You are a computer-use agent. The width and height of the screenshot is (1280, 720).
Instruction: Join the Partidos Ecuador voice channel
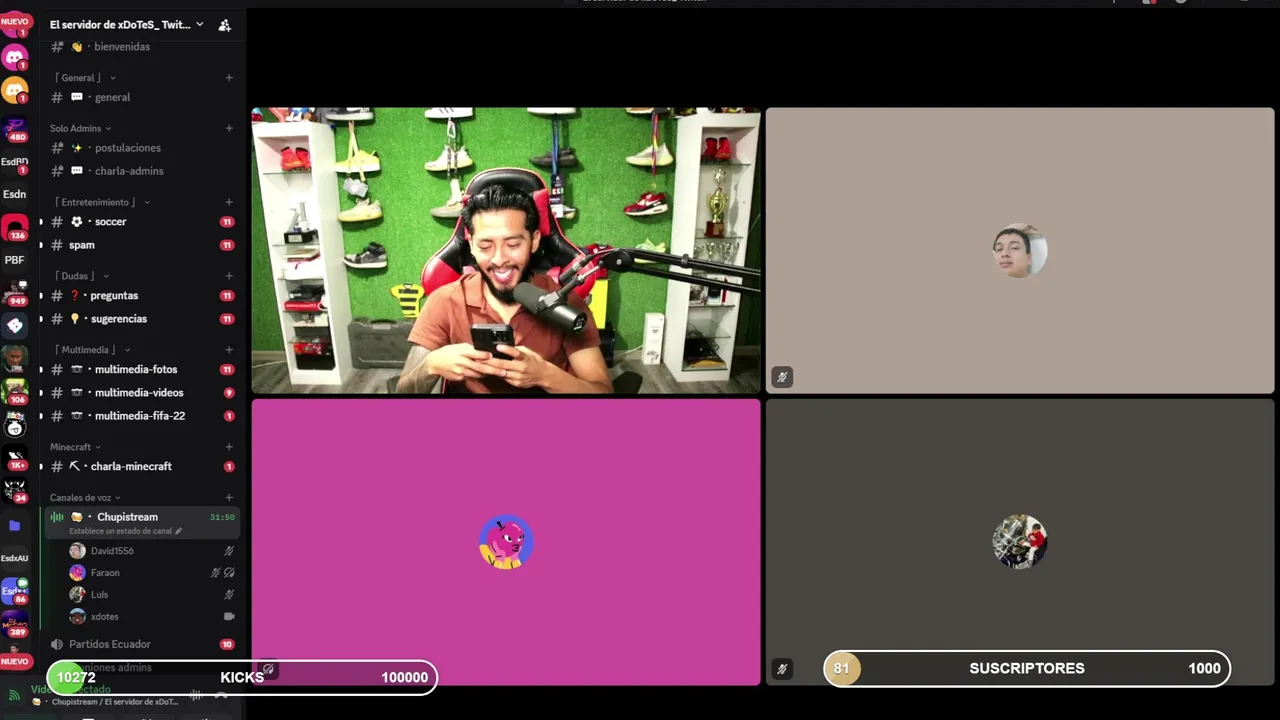[142, 645]
